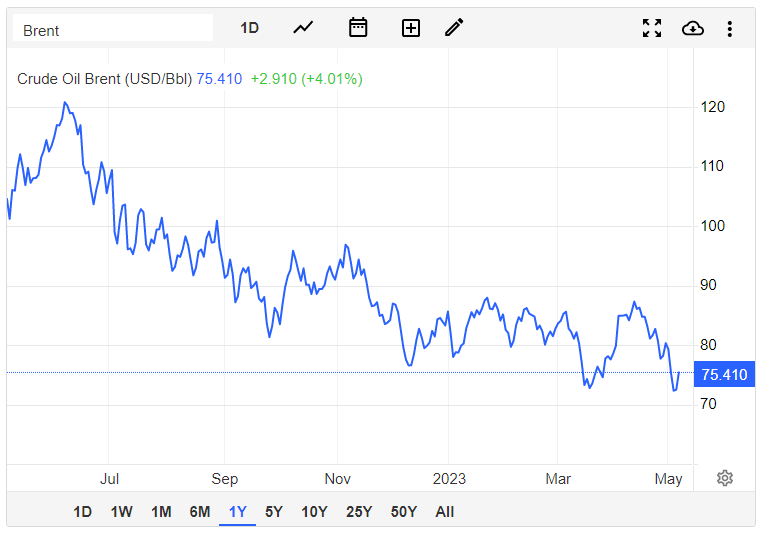This screenshot has width=772, height=541.
Task: Change chart type with line icon
Action: tap(303, 28)
